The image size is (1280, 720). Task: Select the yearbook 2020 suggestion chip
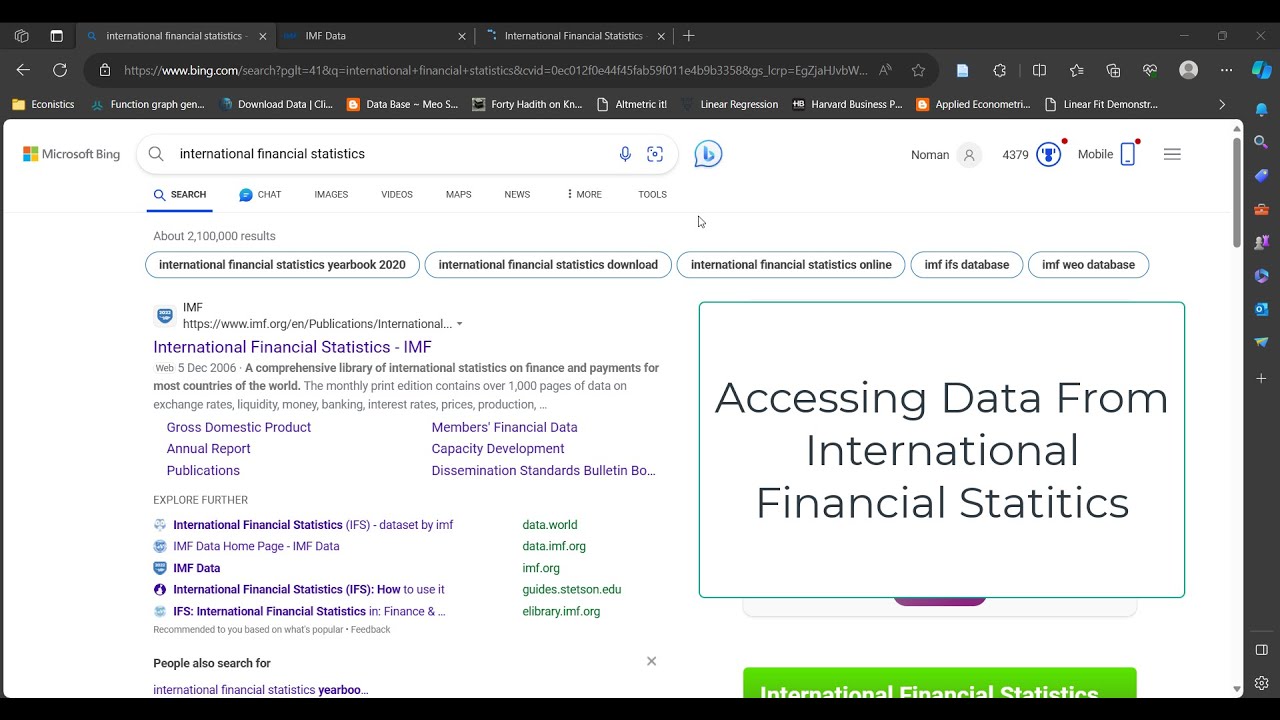point(282,265)
